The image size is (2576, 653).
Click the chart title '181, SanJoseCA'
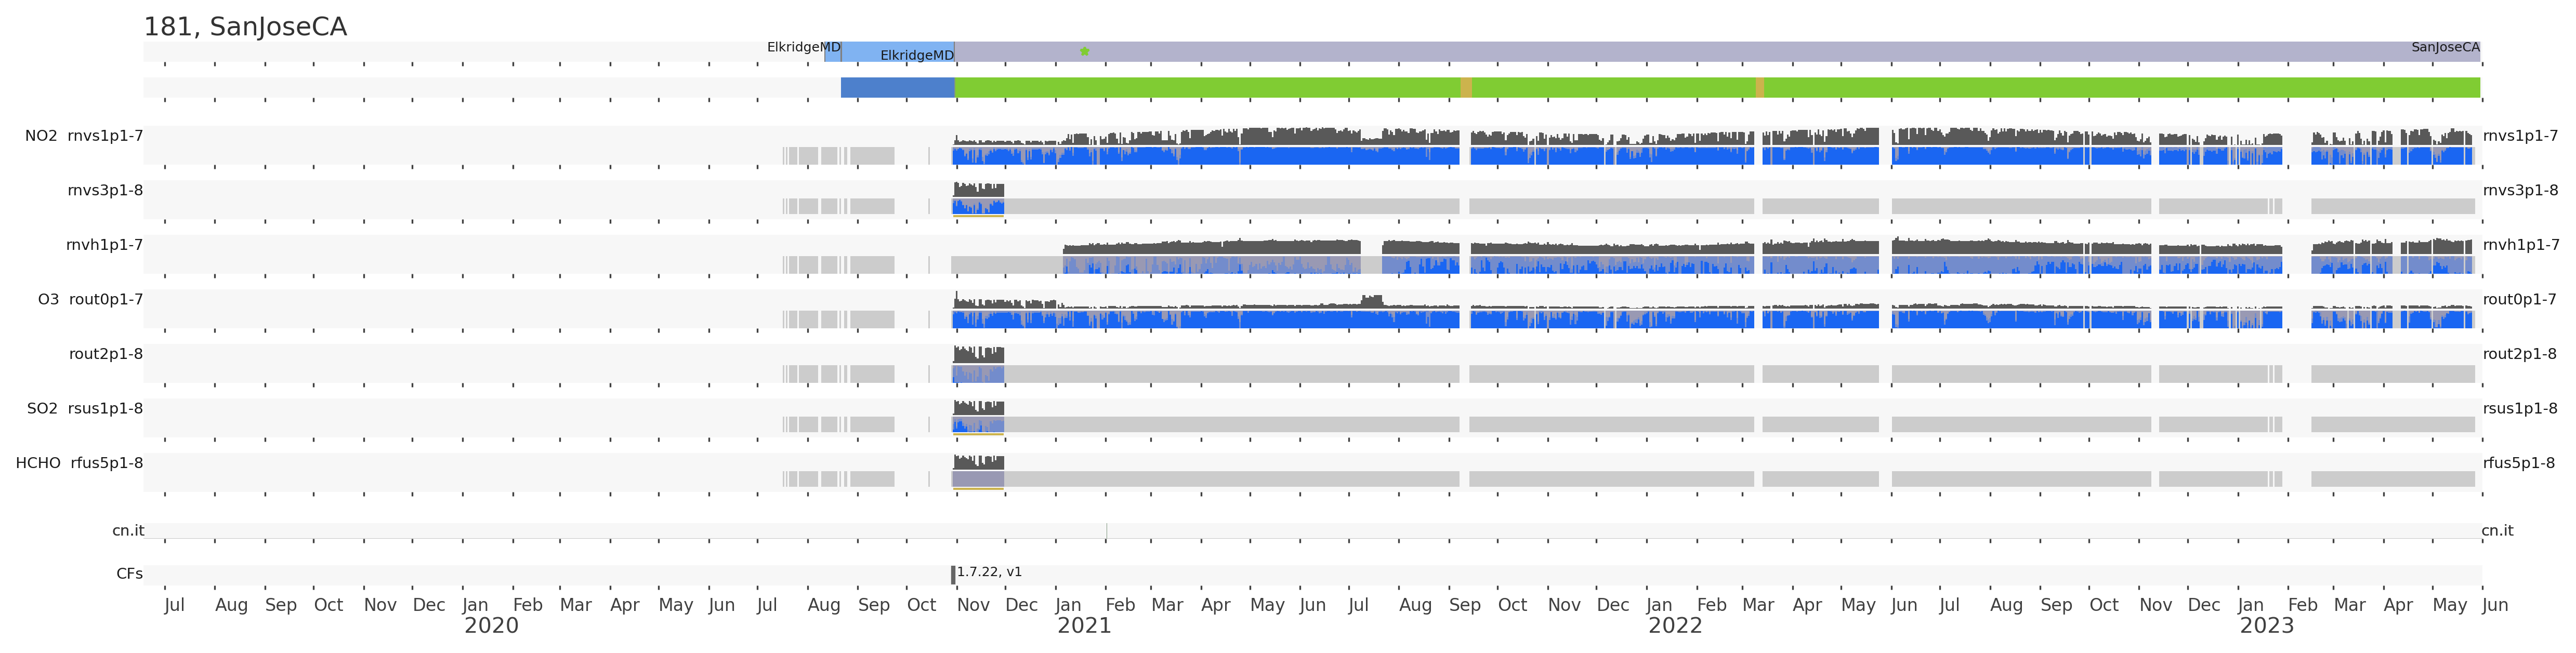[x=245, y=27]
